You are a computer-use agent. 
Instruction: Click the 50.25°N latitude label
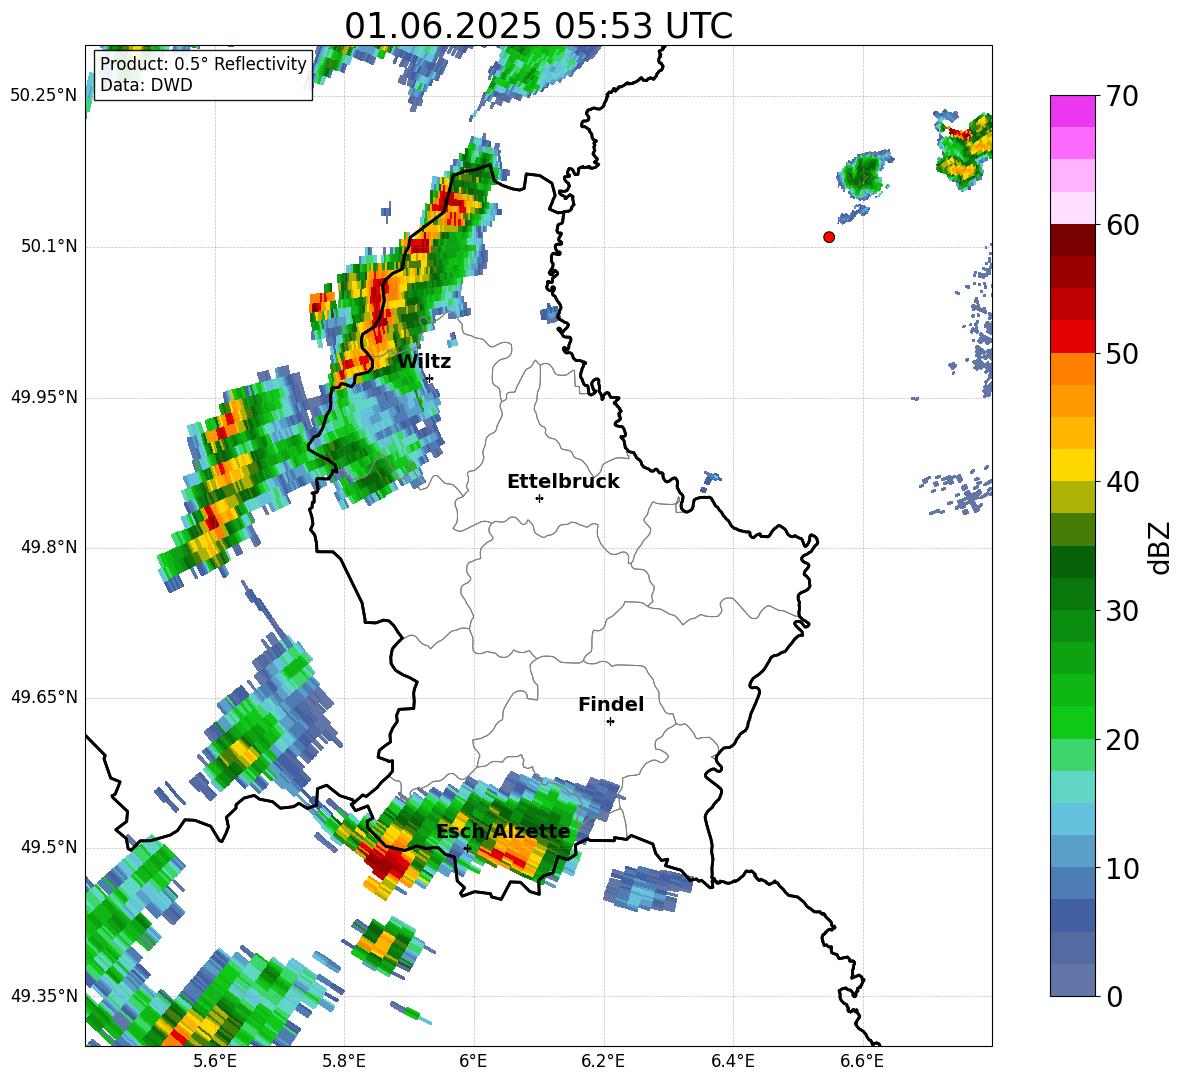44,96
